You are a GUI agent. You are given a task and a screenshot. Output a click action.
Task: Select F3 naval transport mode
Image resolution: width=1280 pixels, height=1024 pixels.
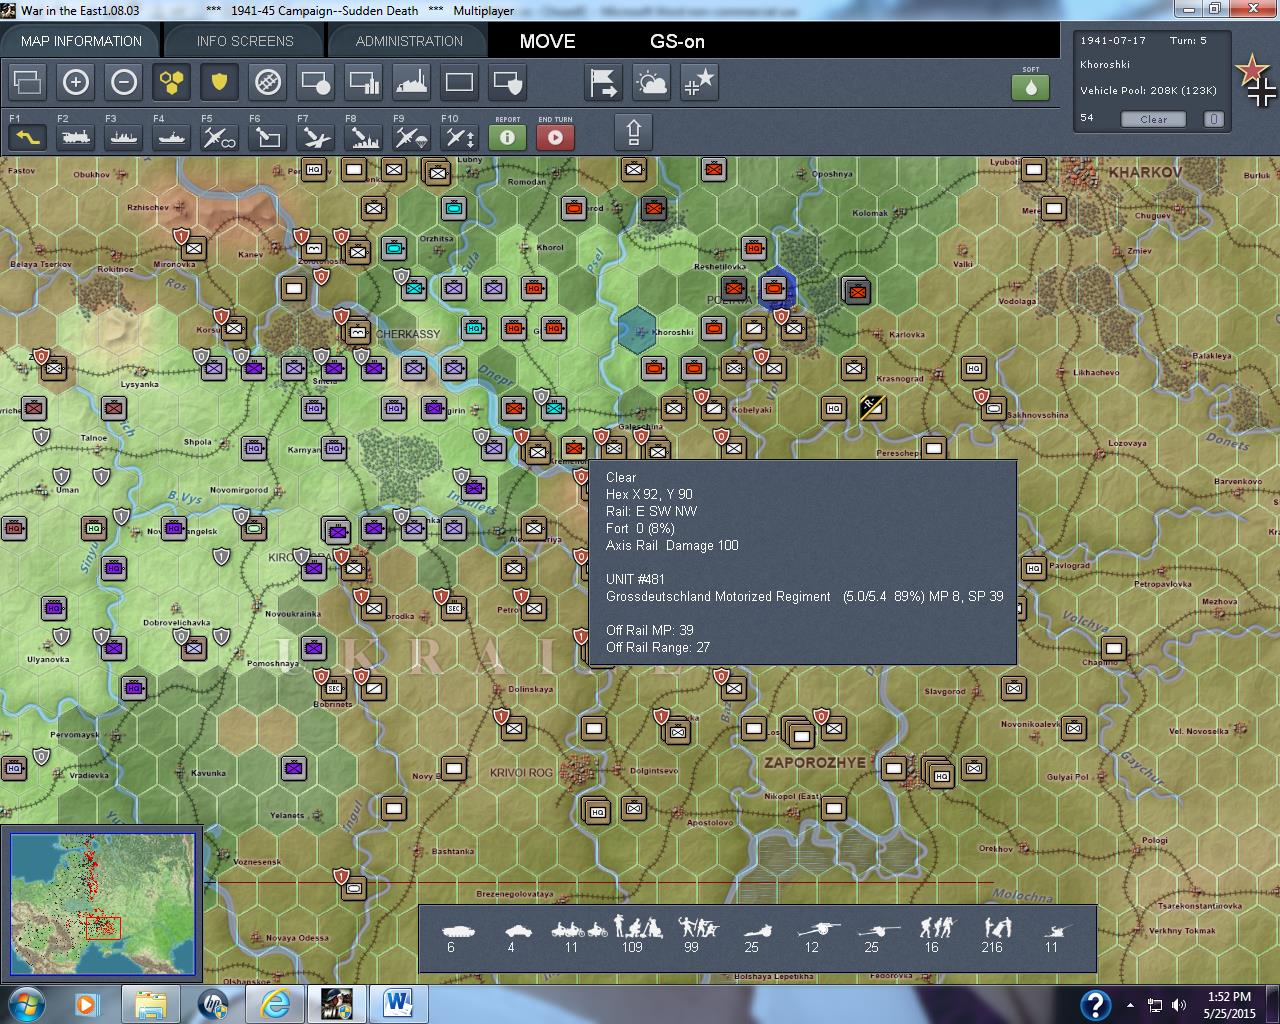pos(124,137)
